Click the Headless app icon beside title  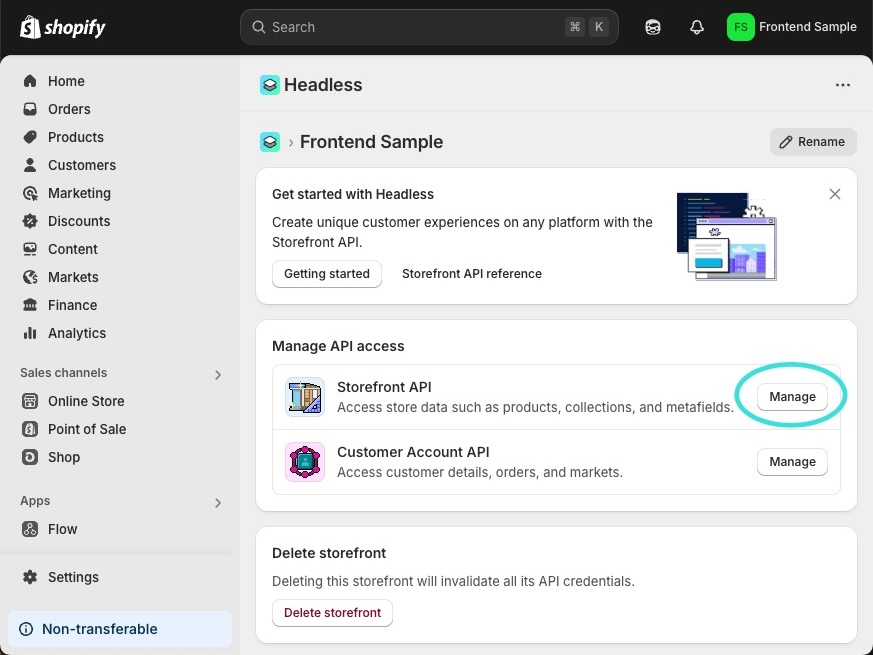coord(270,85)
